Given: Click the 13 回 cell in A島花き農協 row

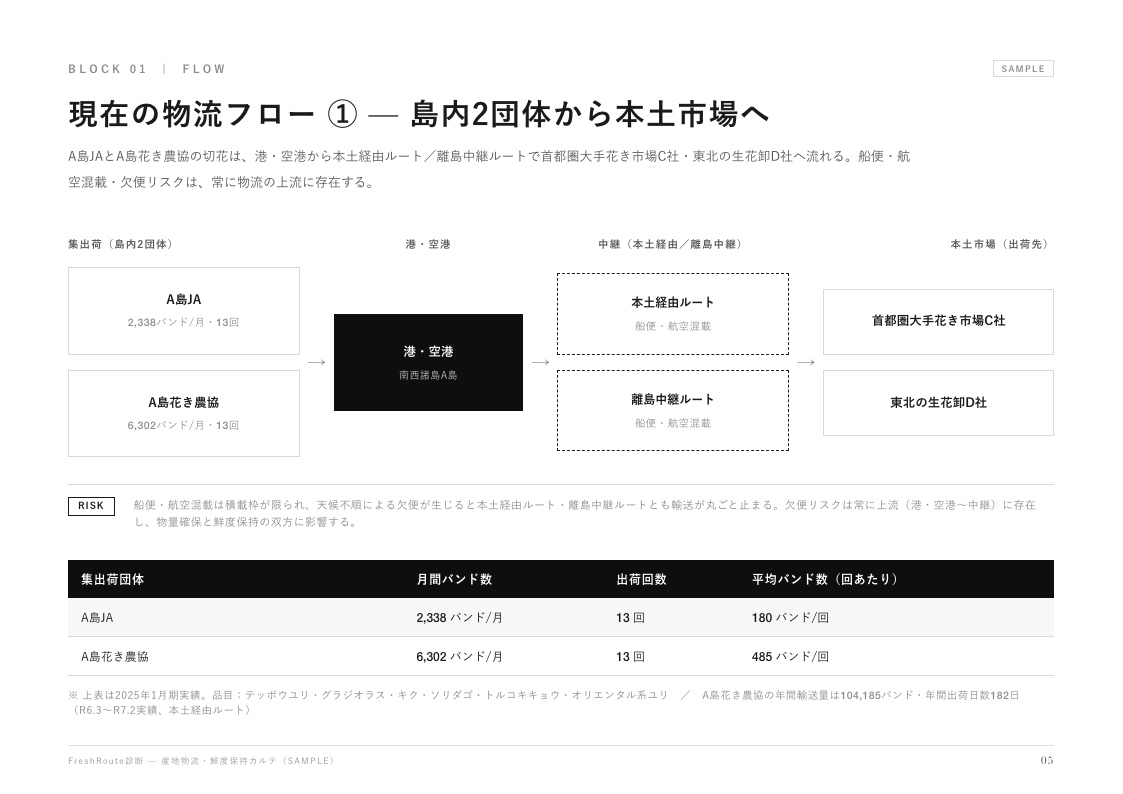Looking at the screenshot, I should 630,656.
